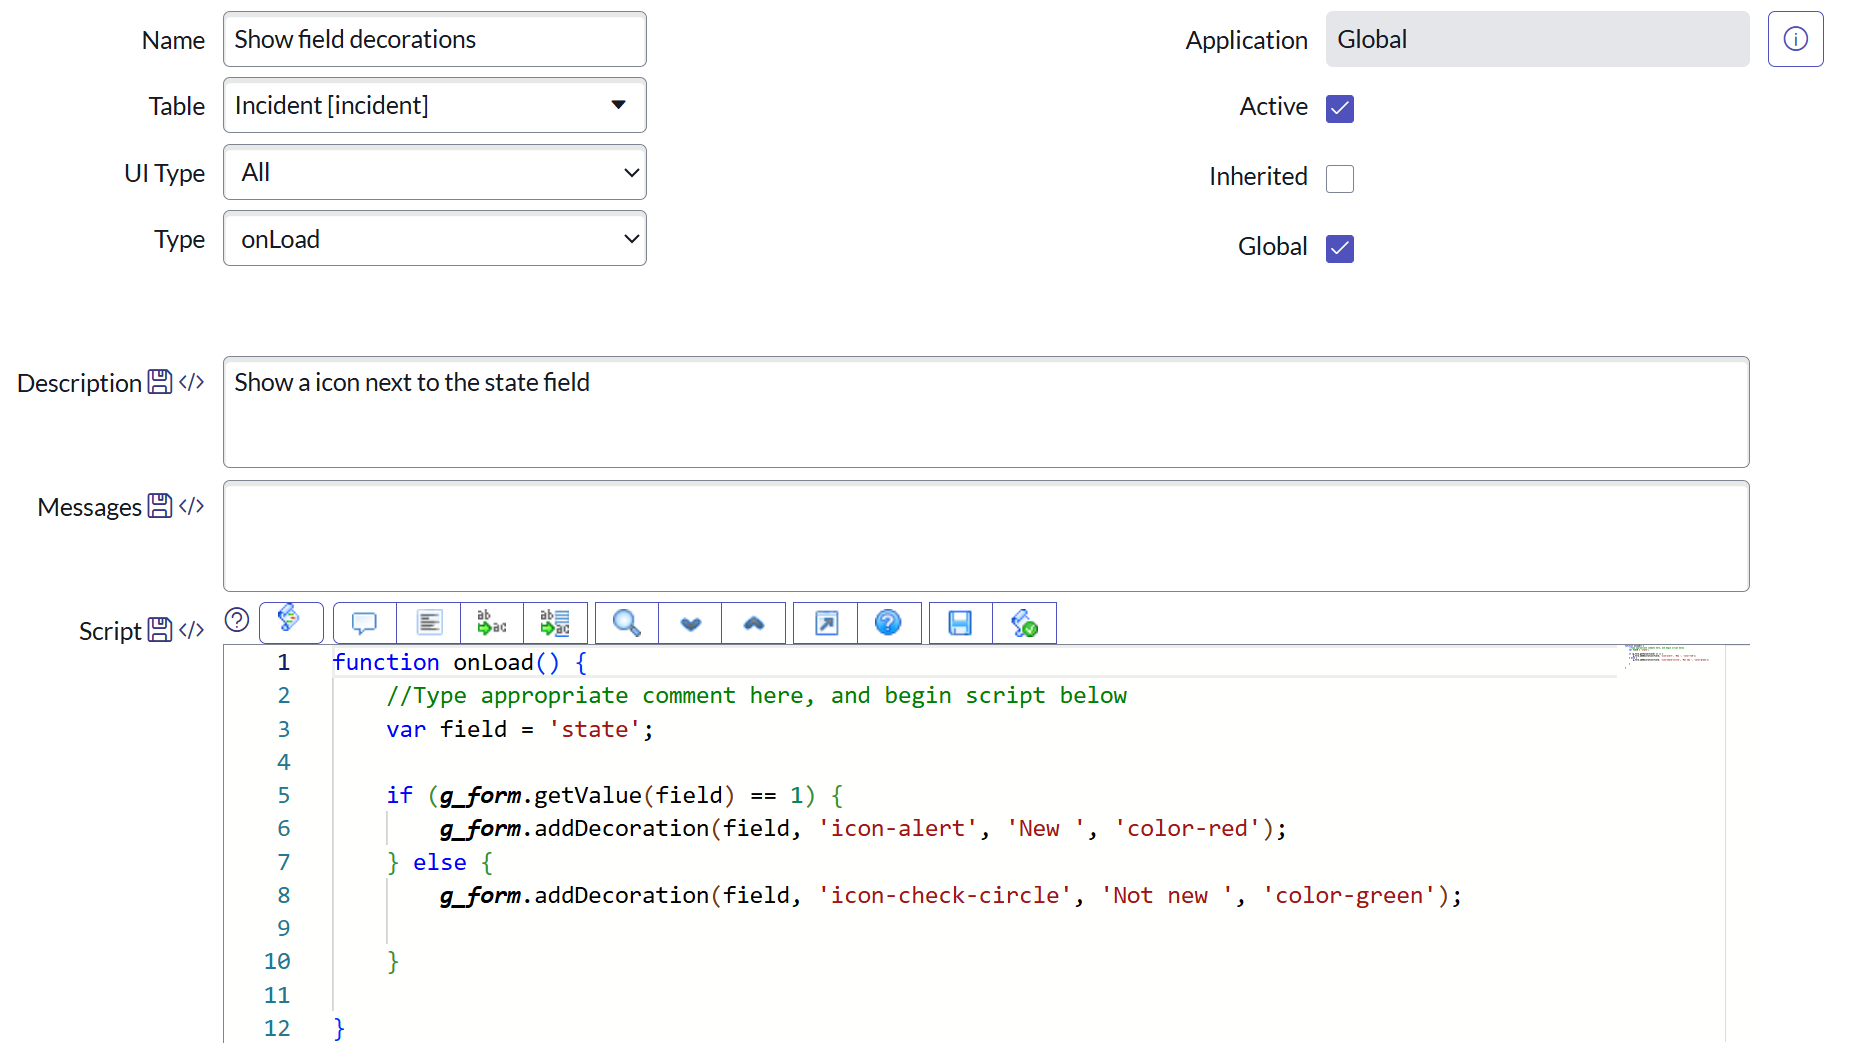The width and height of the screenshot is (1859, 1062).
Task: Open the Table dropdown showing Incident
Action: tap(434, 105)
